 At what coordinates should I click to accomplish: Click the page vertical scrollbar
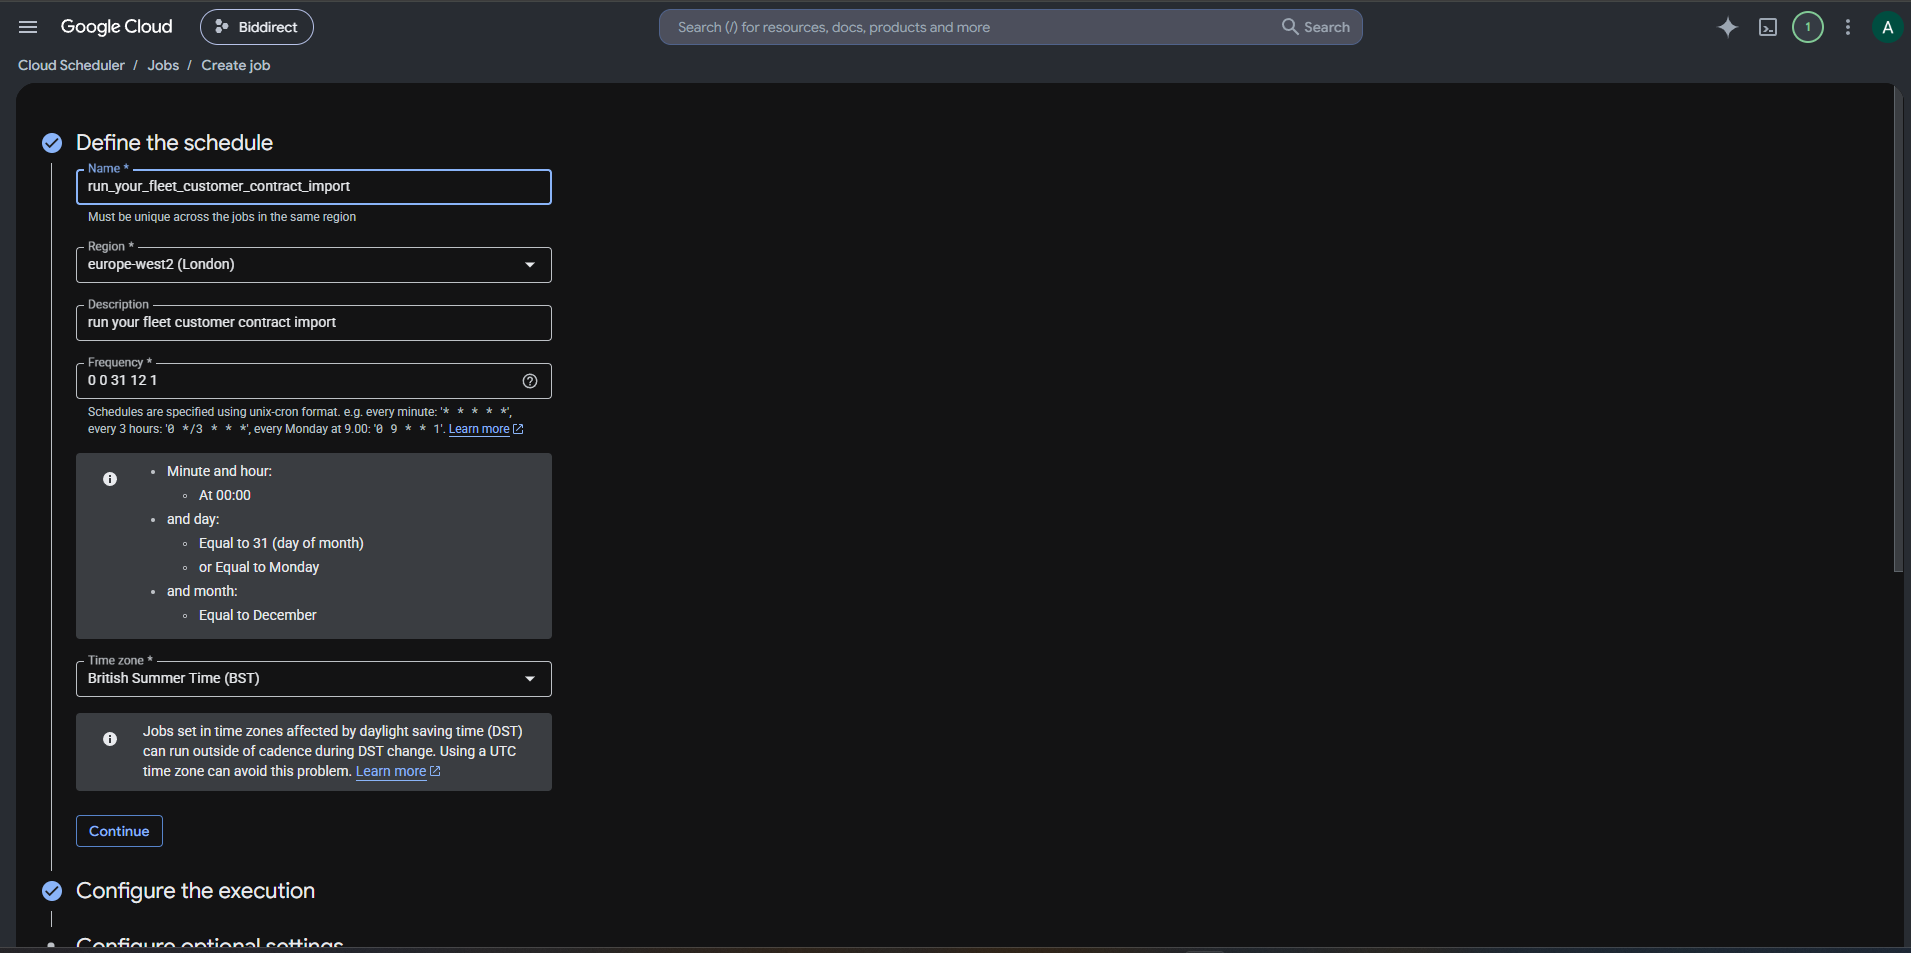coord(1898,330)
